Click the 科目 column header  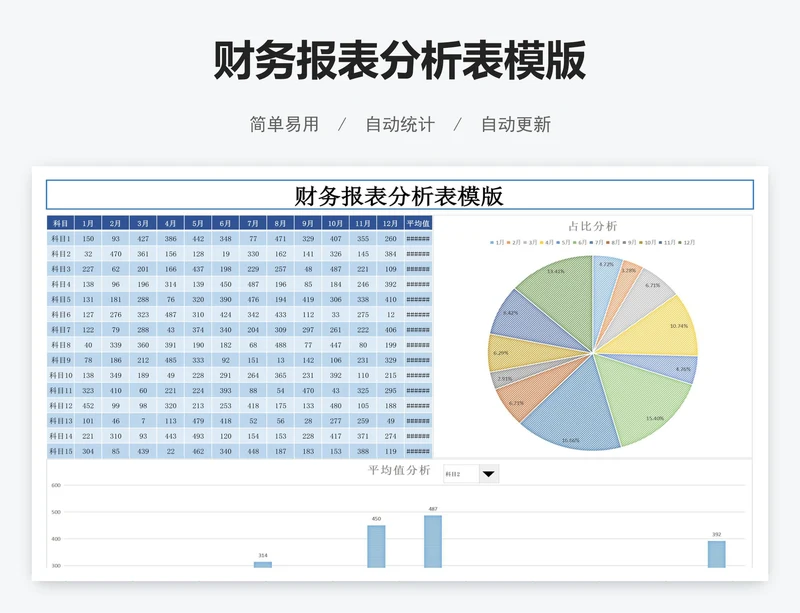[x=61, y=223]
